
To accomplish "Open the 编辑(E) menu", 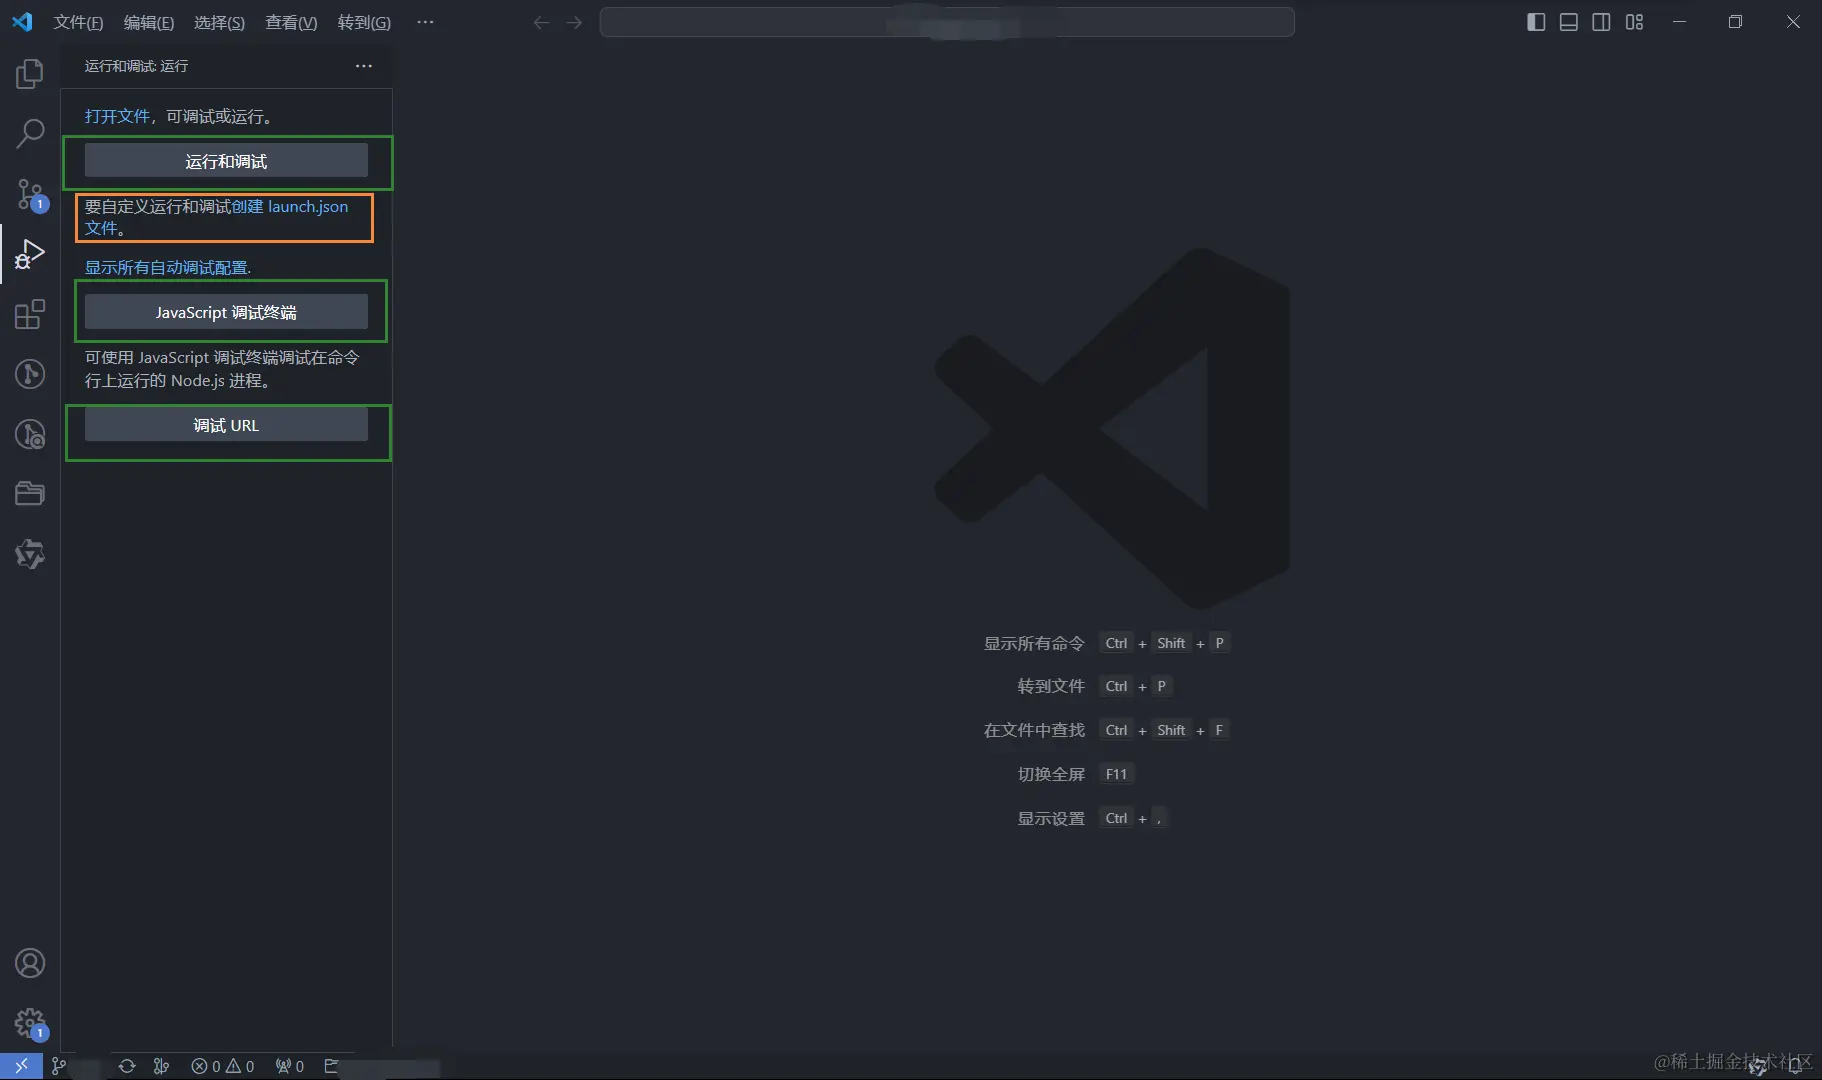I will pos(149,22).
